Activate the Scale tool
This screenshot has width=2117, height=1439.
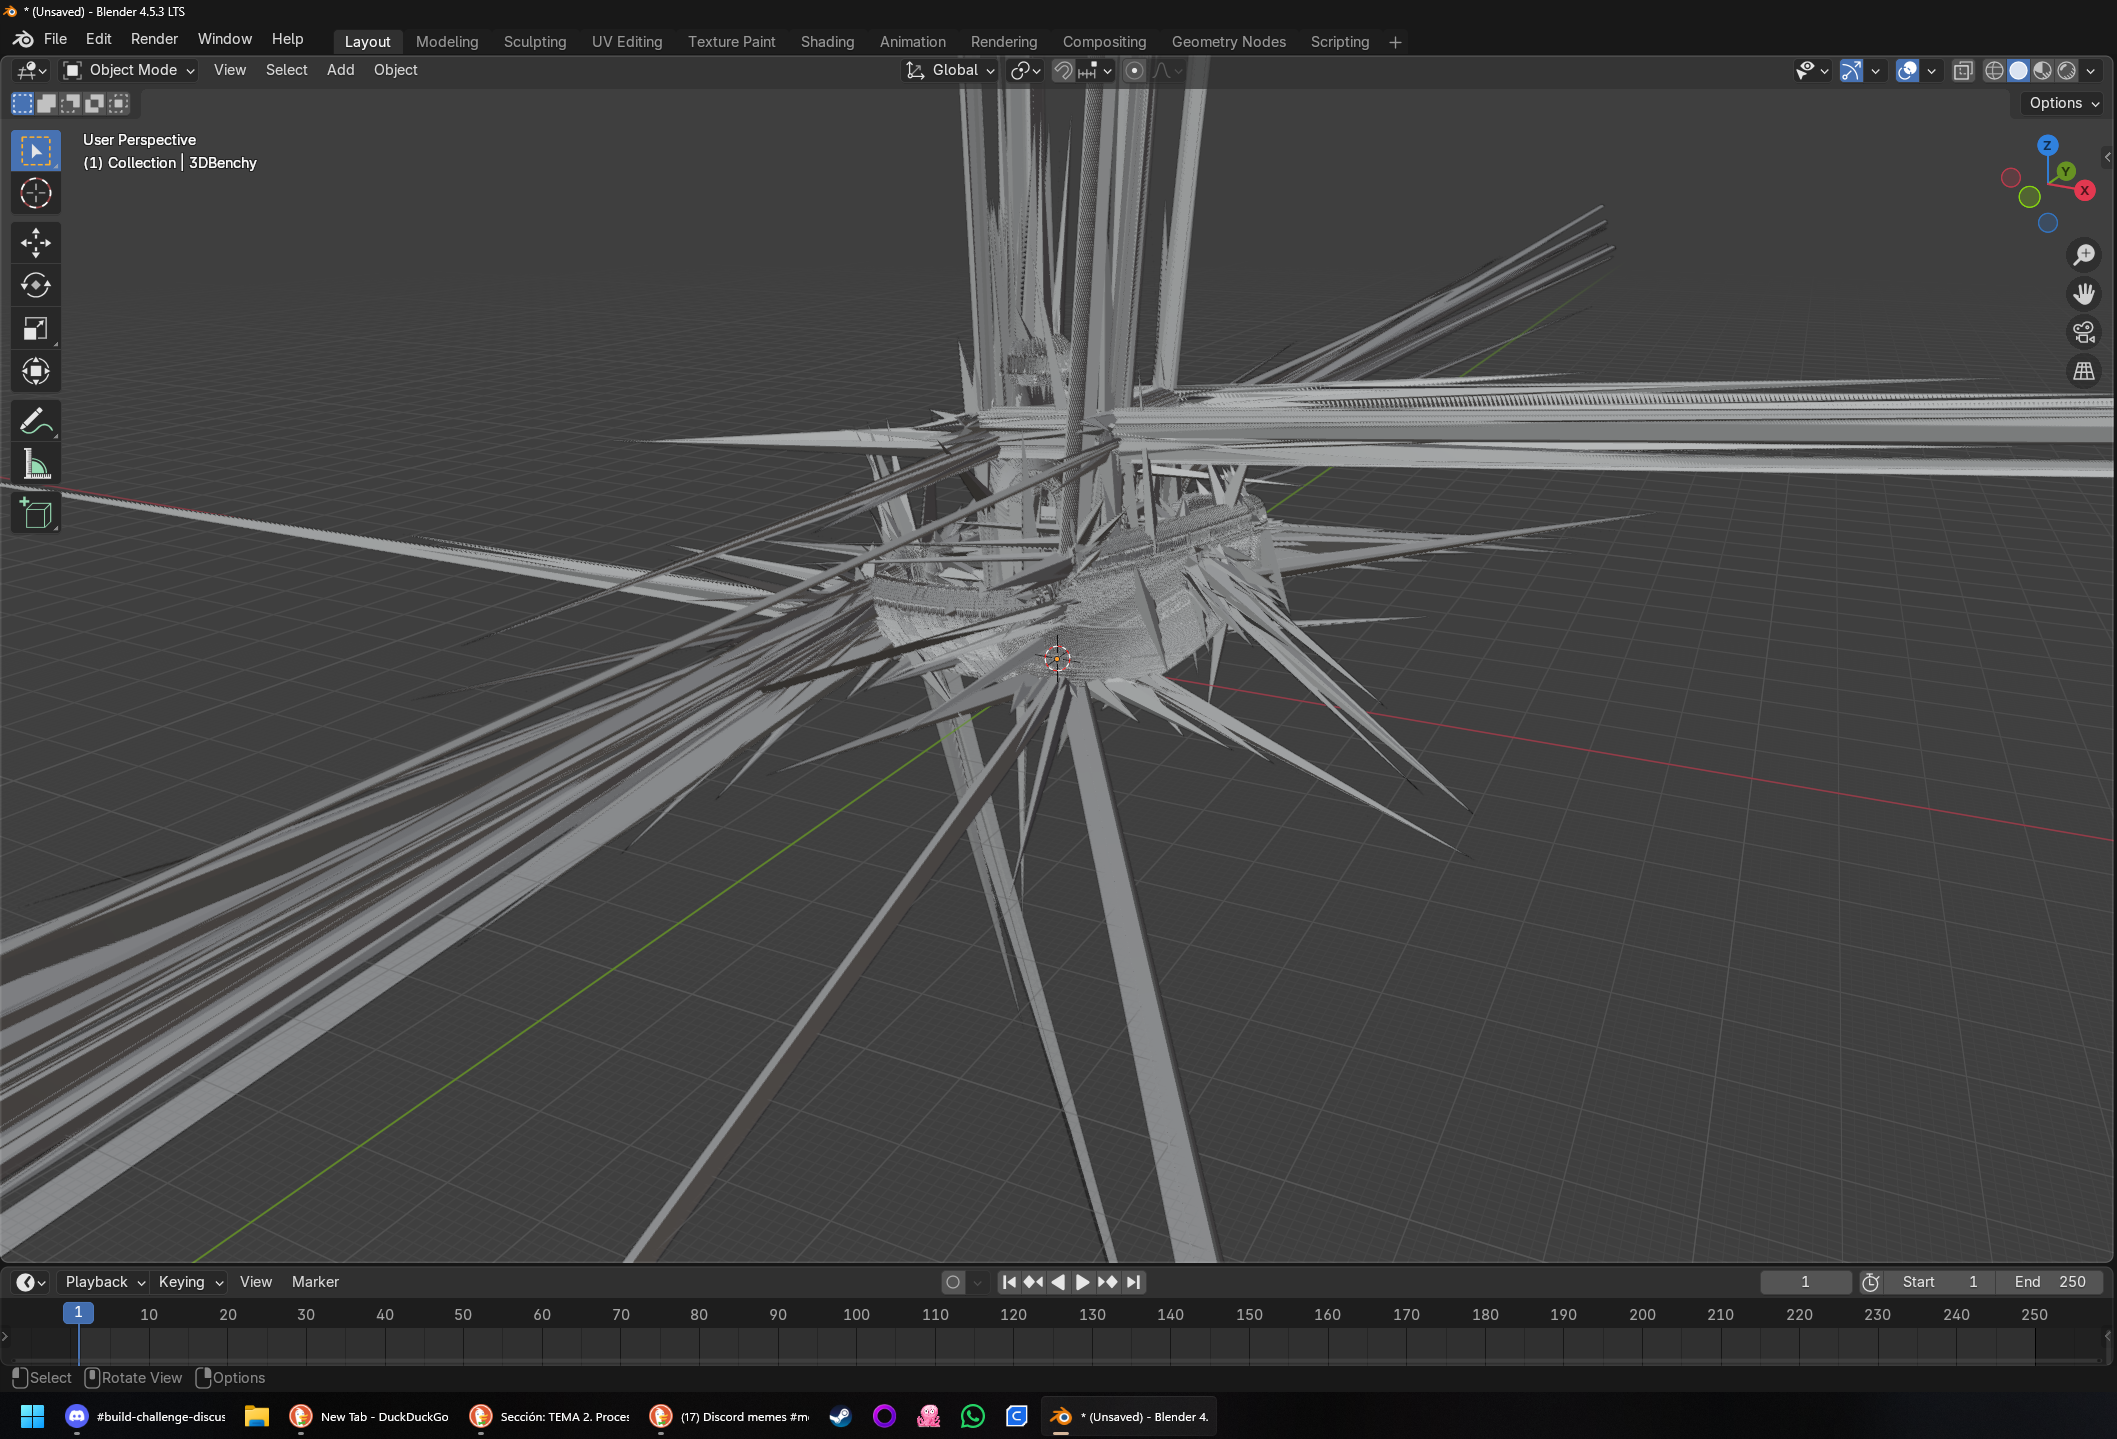(36, 329)
